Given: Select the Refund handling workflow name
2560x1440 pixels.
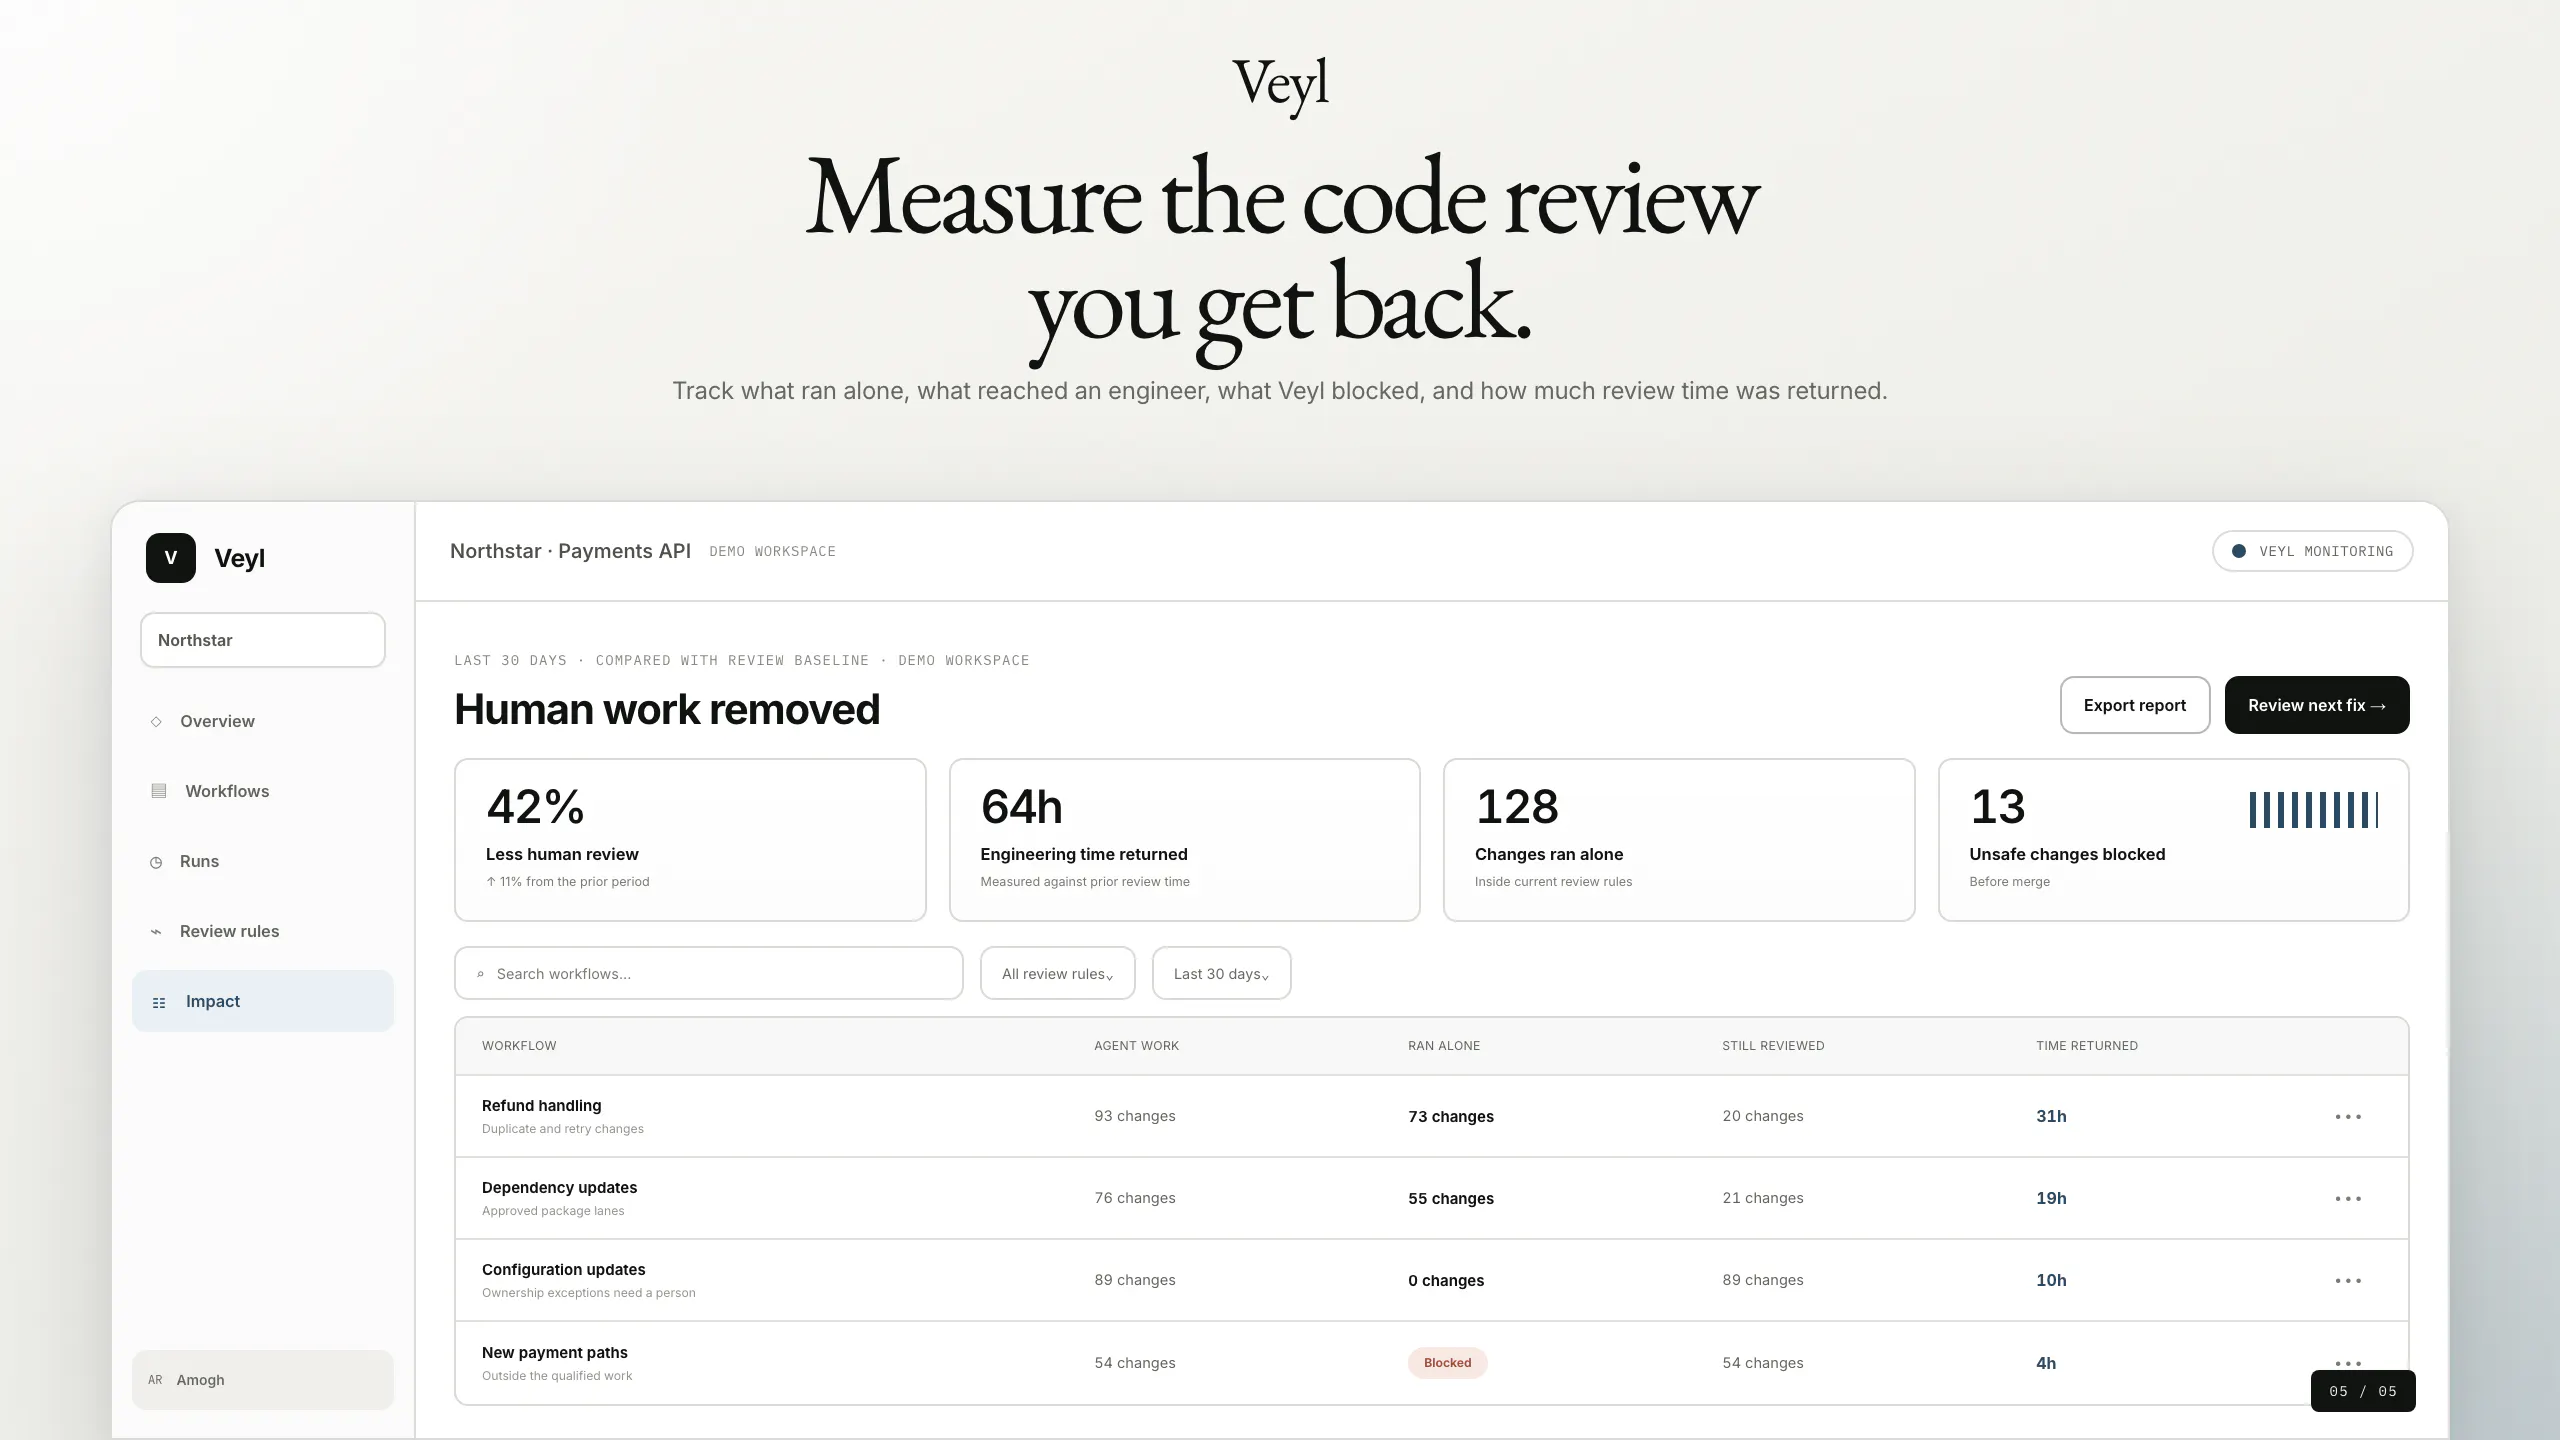Looking at the screenshot, I should tap(541, 1106).
